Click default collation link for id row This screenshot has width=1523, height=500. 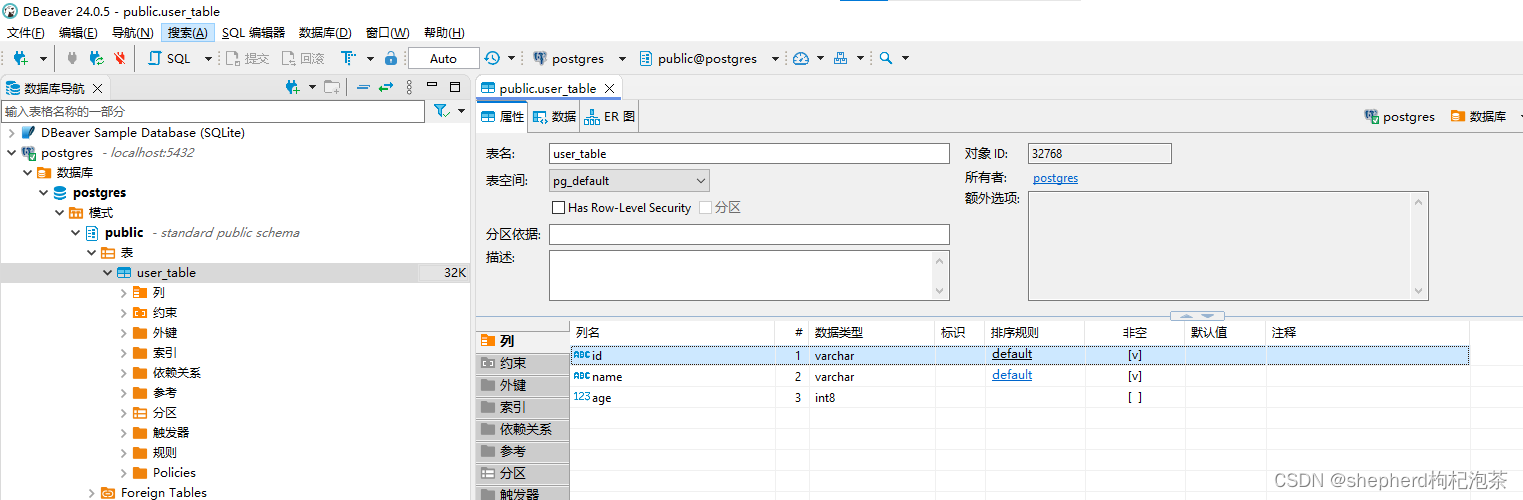[1012, 354]
